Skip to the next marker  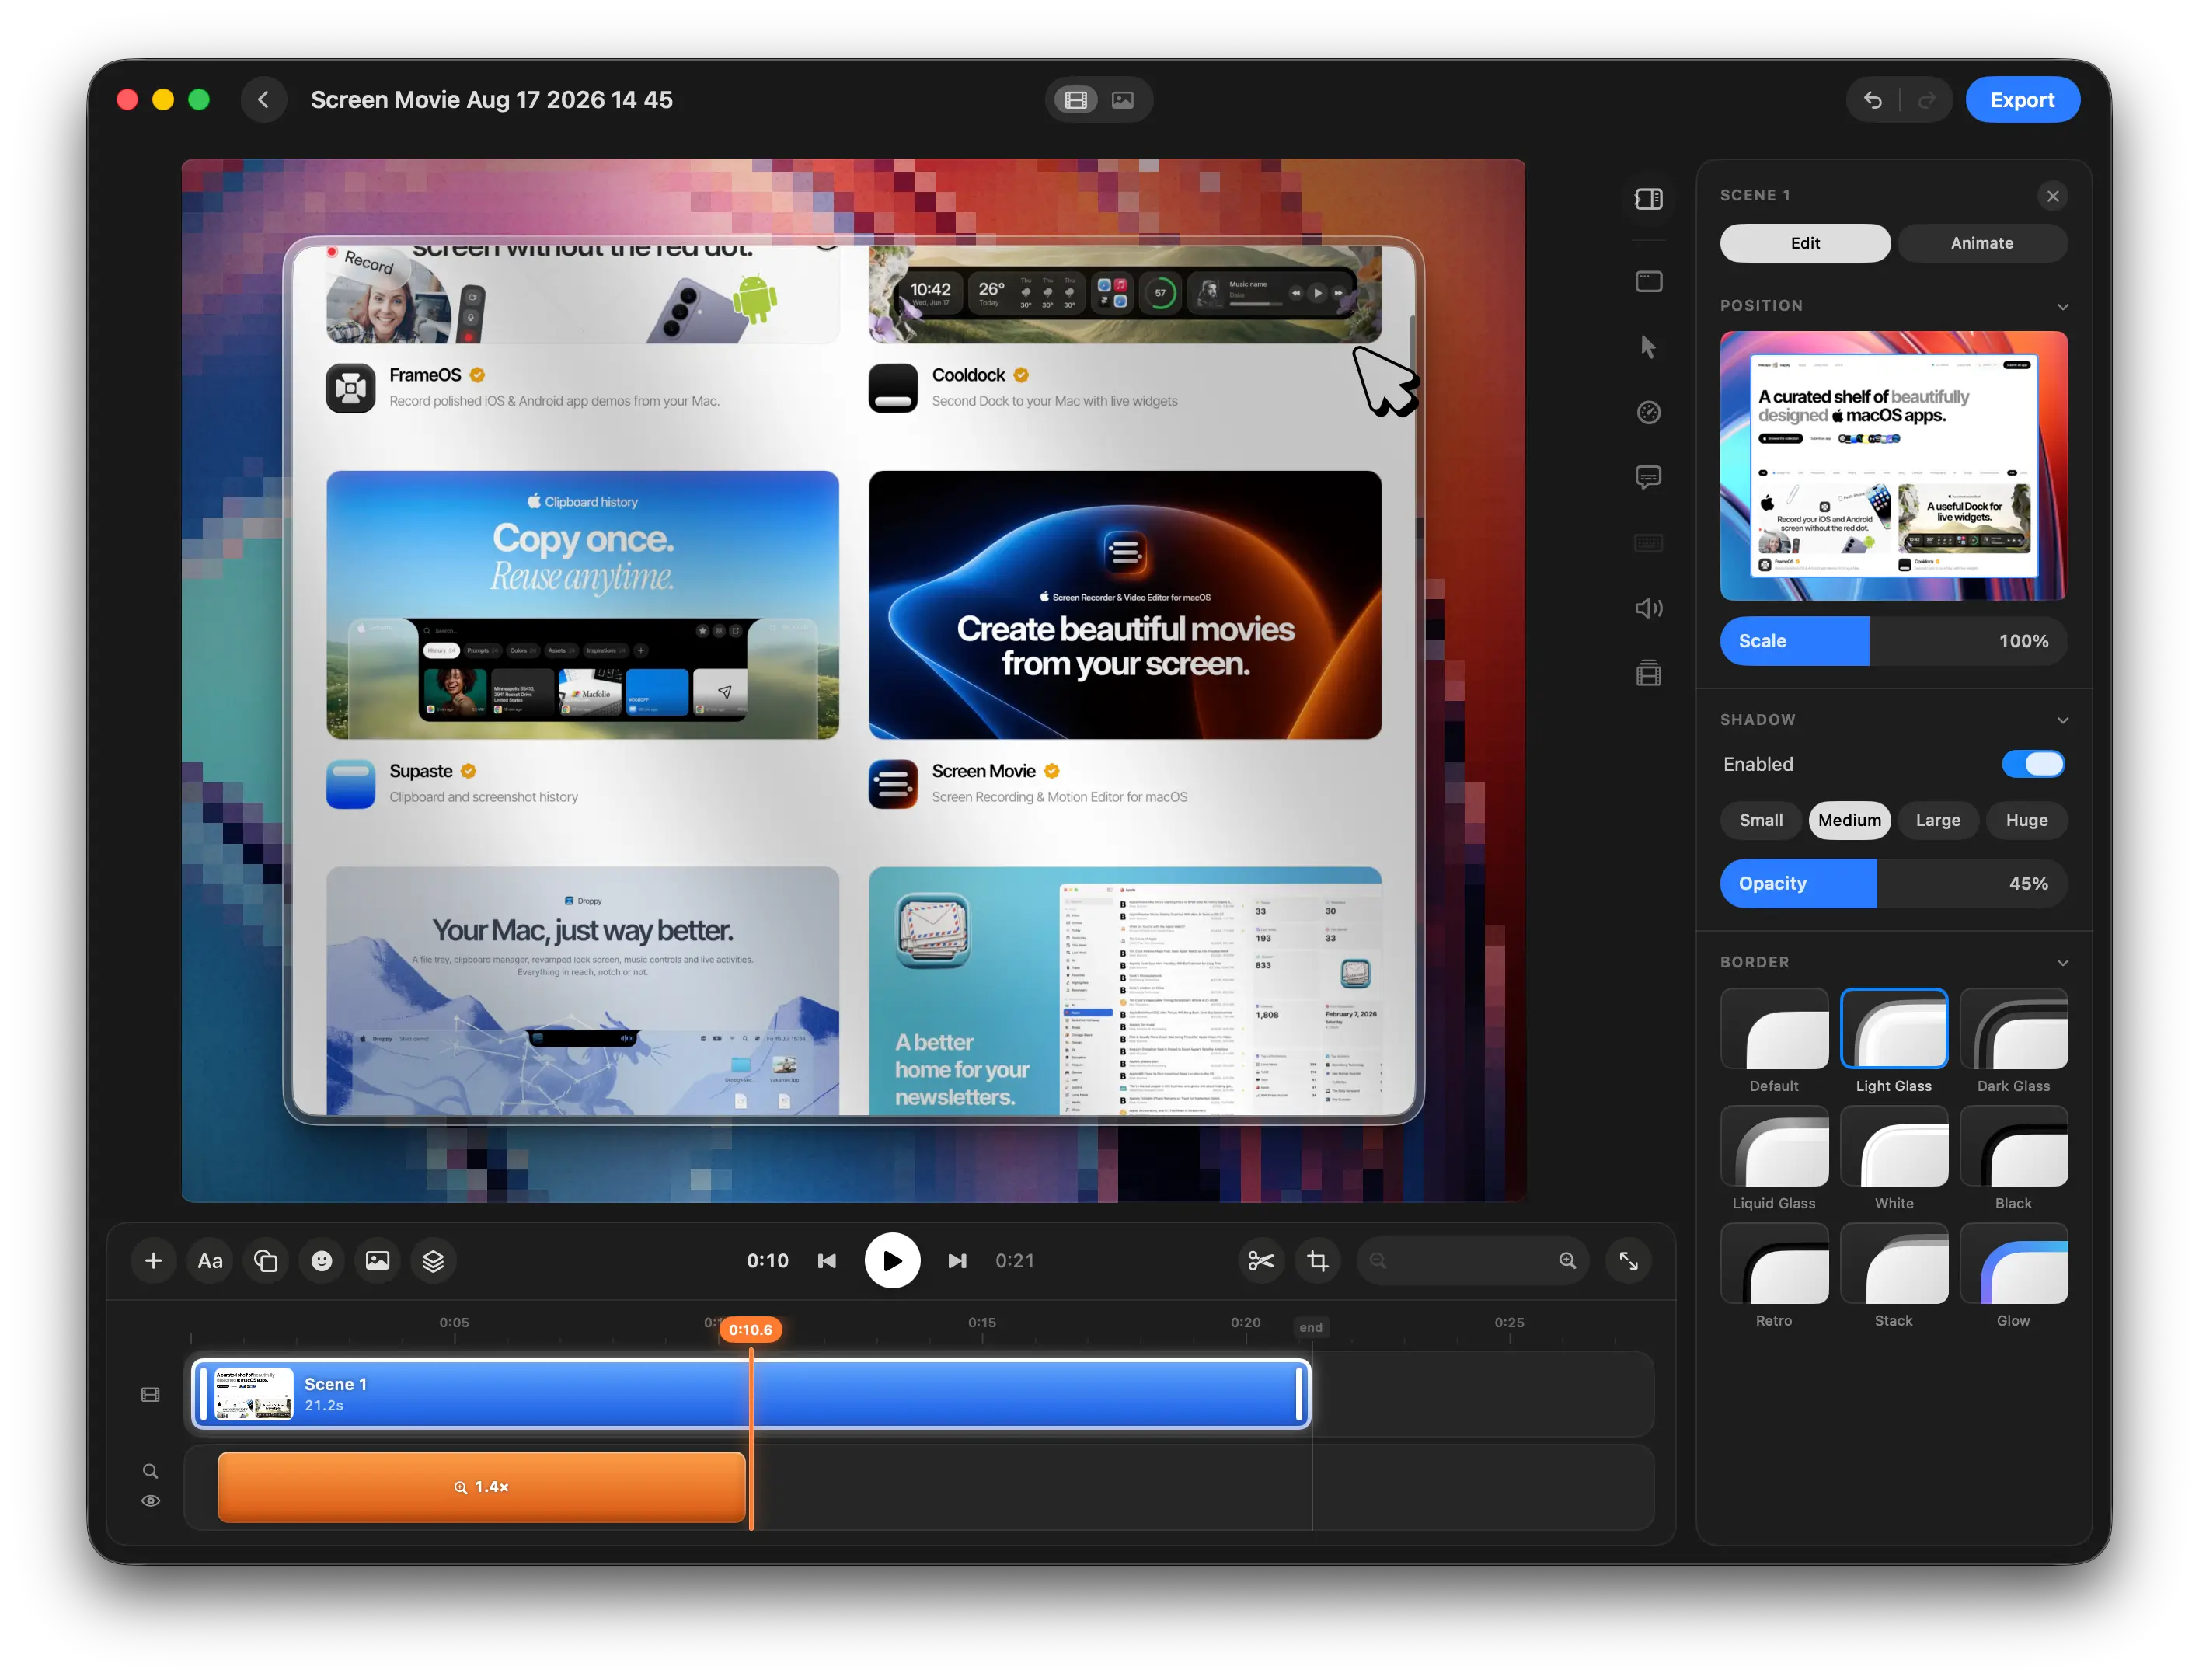(x=957, y=1261)
